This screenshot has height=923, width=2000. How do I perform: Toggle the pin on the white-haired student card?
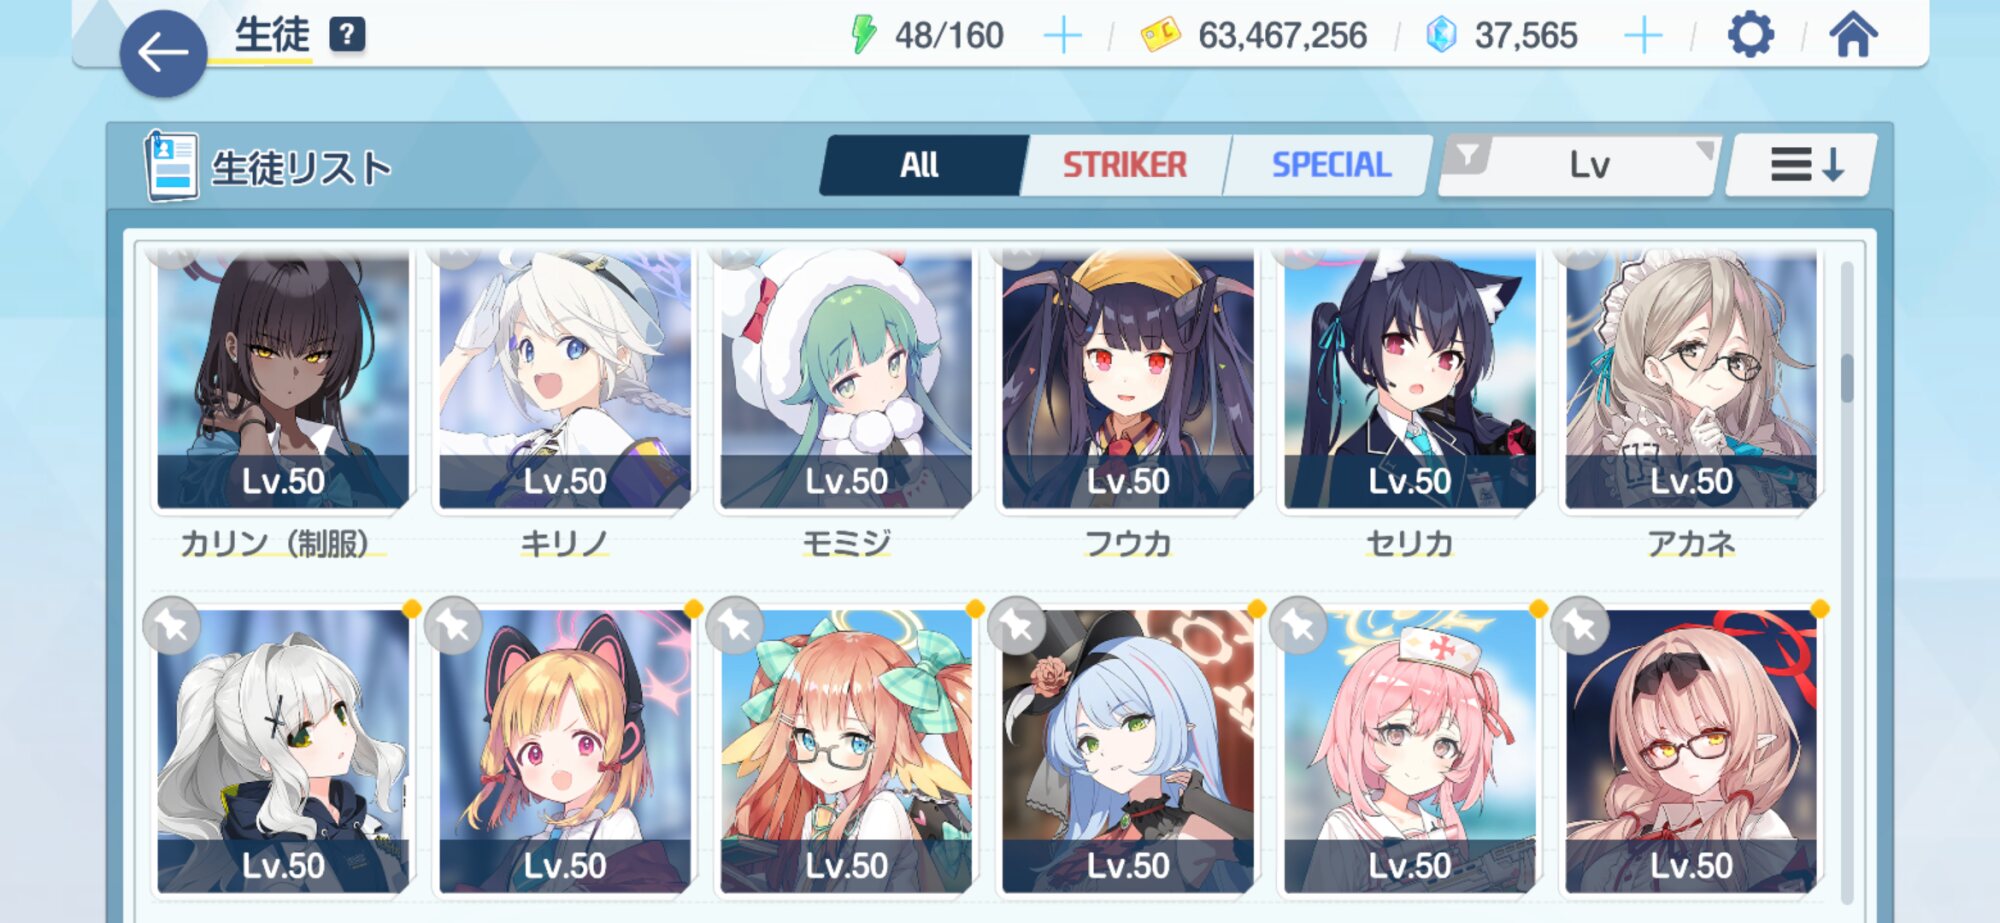point(172,626)
